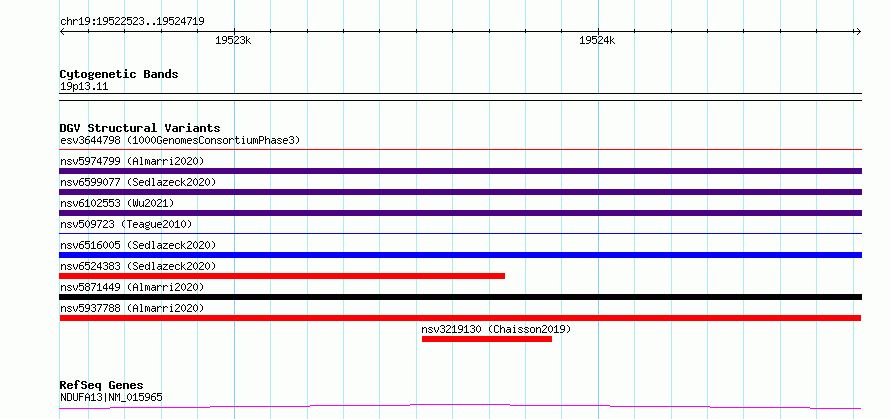Open the nsv5937788 (Almarri2020) label

click(x=132, y=308)
